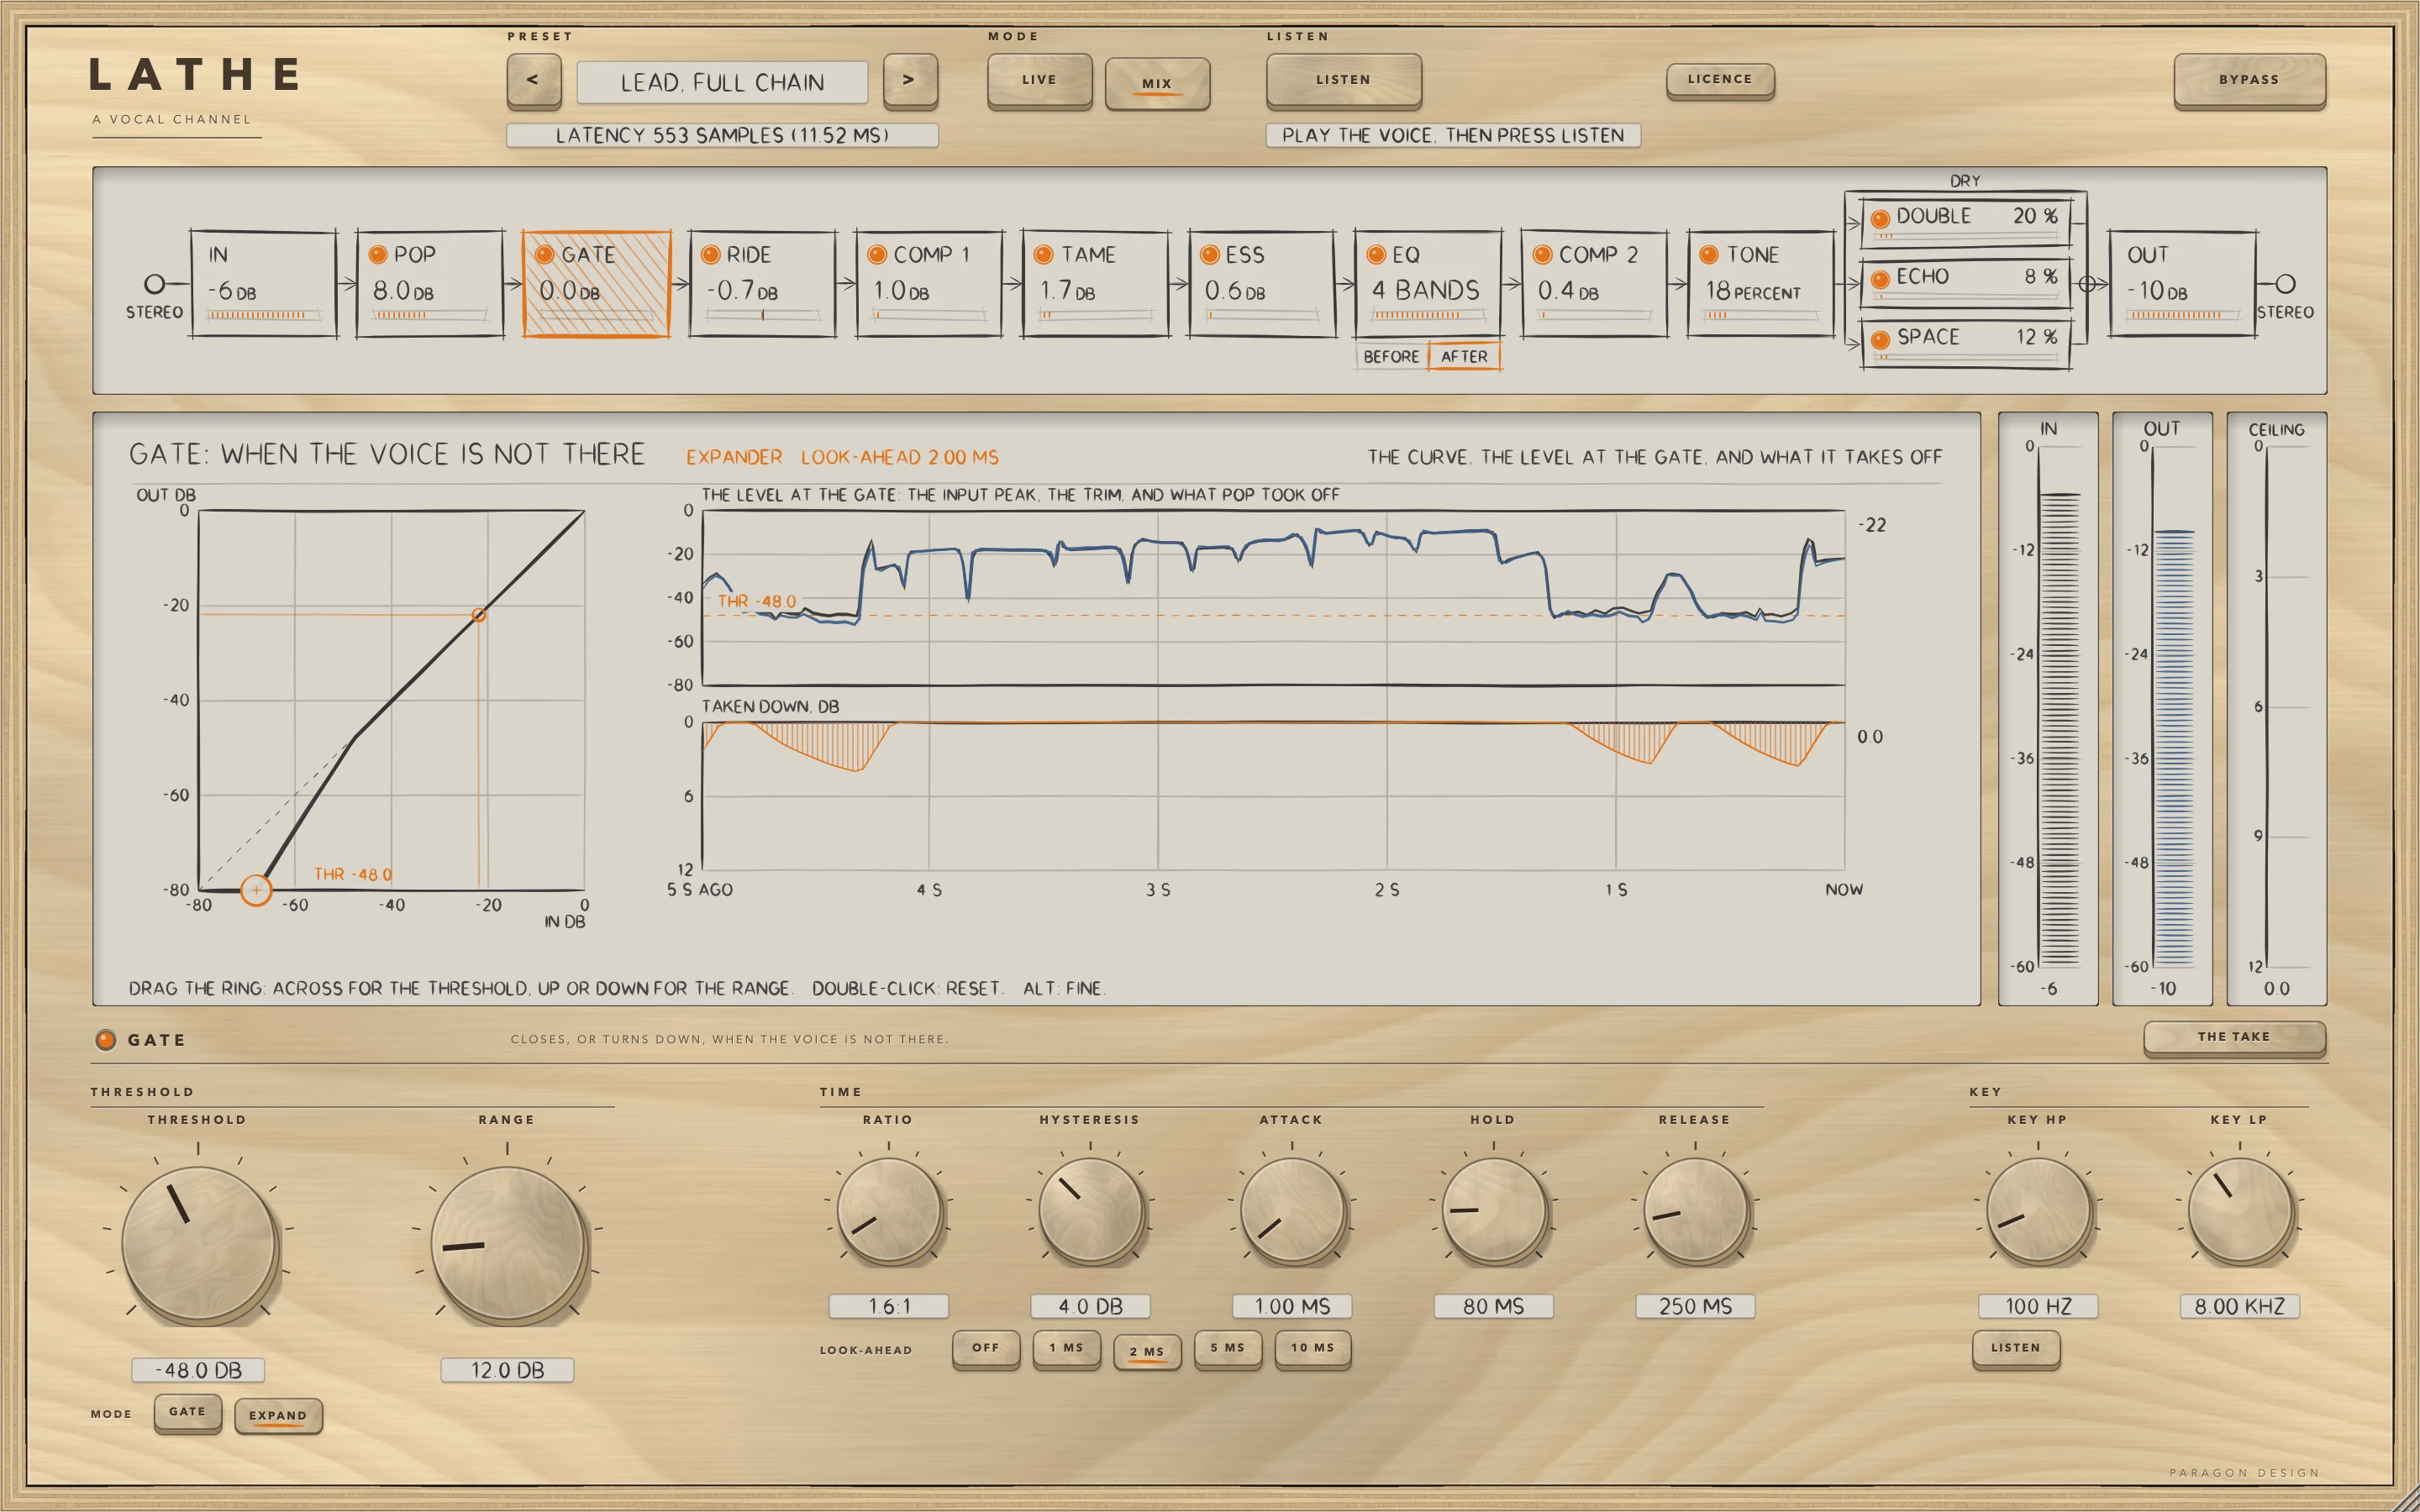The image size is (2420, 1512).
Task: Switch mode to MIX
Action: tap(1157, 83)
